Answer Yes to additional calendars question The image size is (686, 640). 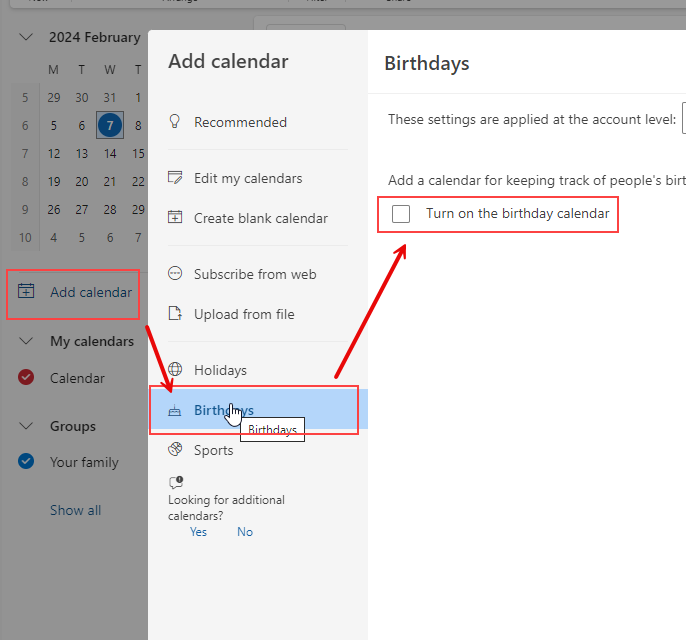tap(198, 532)
